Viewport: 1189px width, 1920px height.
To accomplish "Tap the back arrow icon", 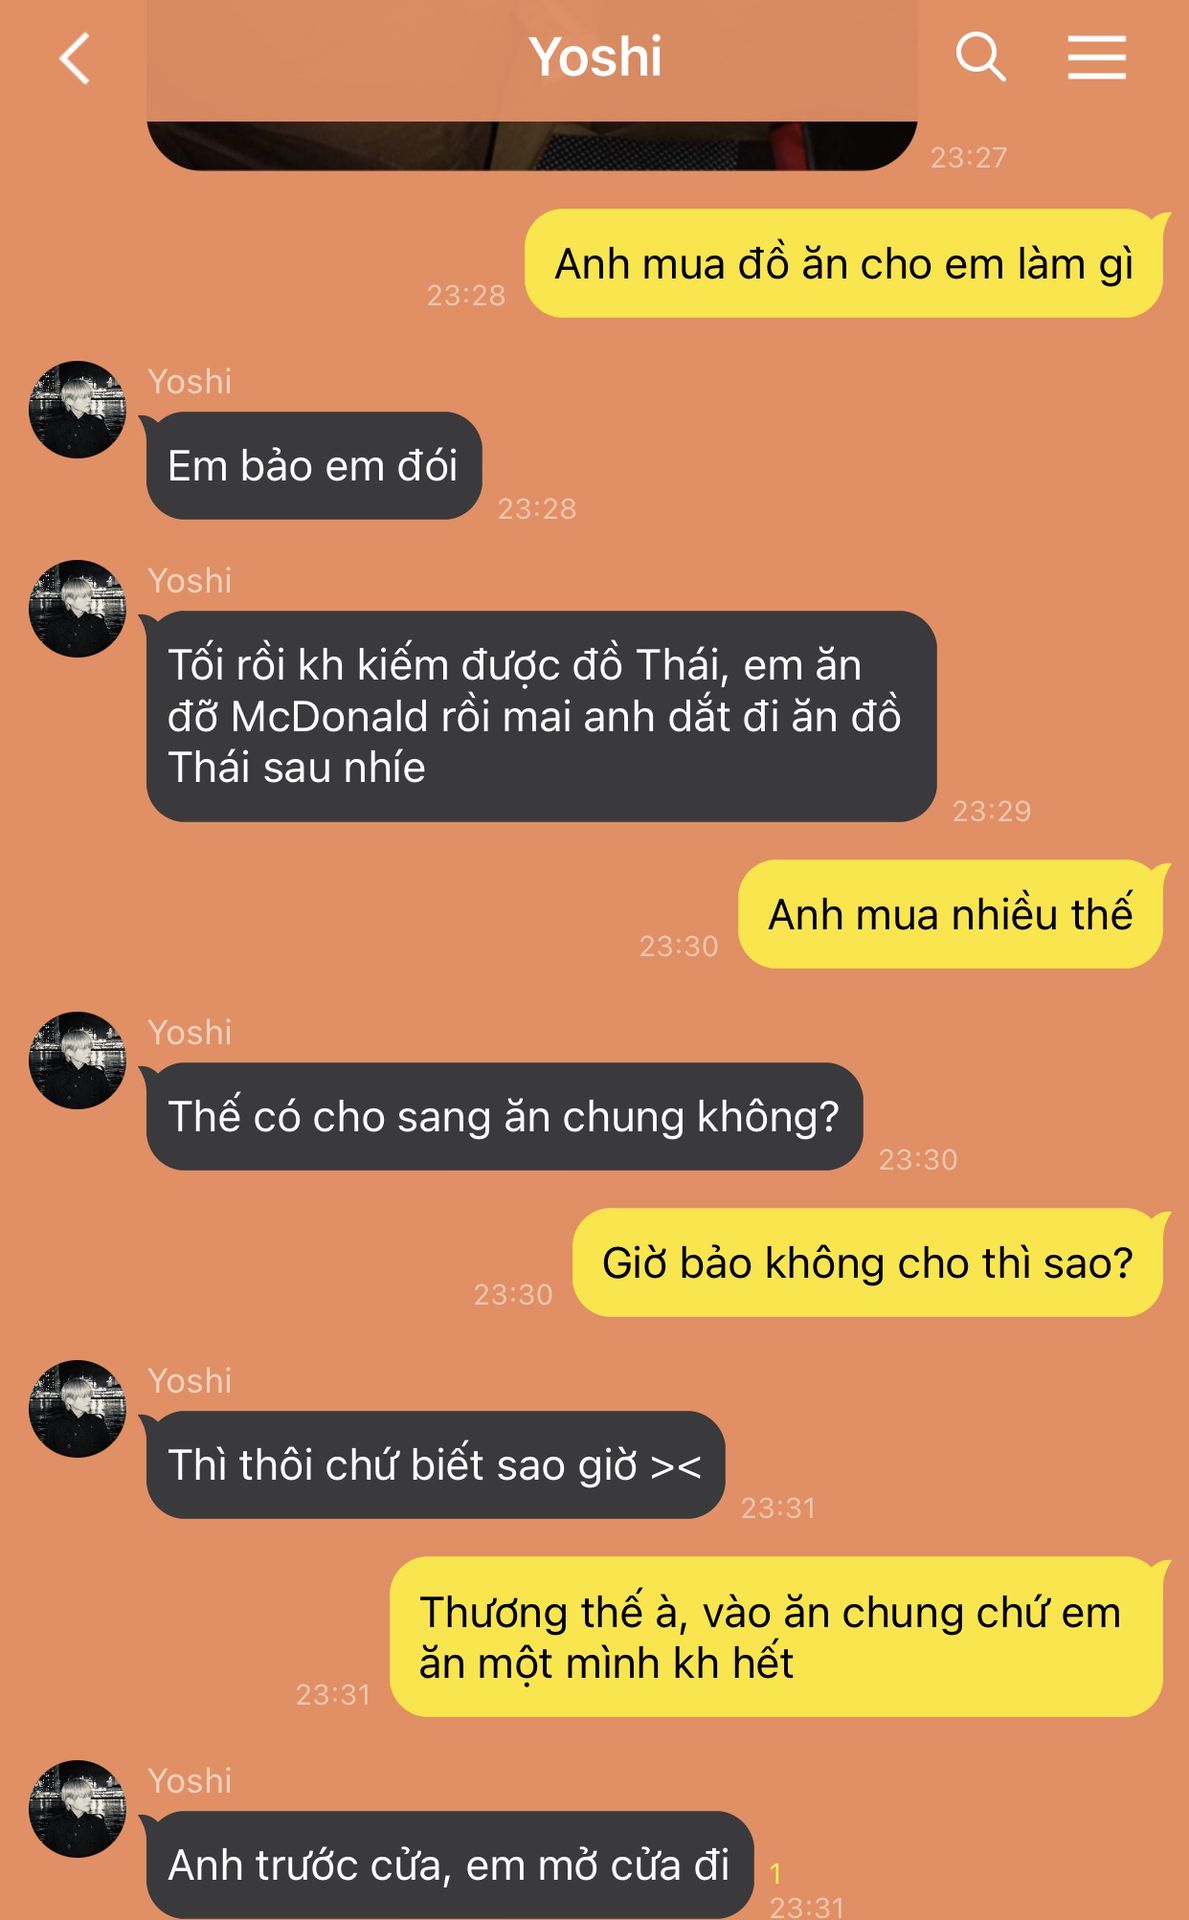I will pyautogui.click(x=75, y=58).
